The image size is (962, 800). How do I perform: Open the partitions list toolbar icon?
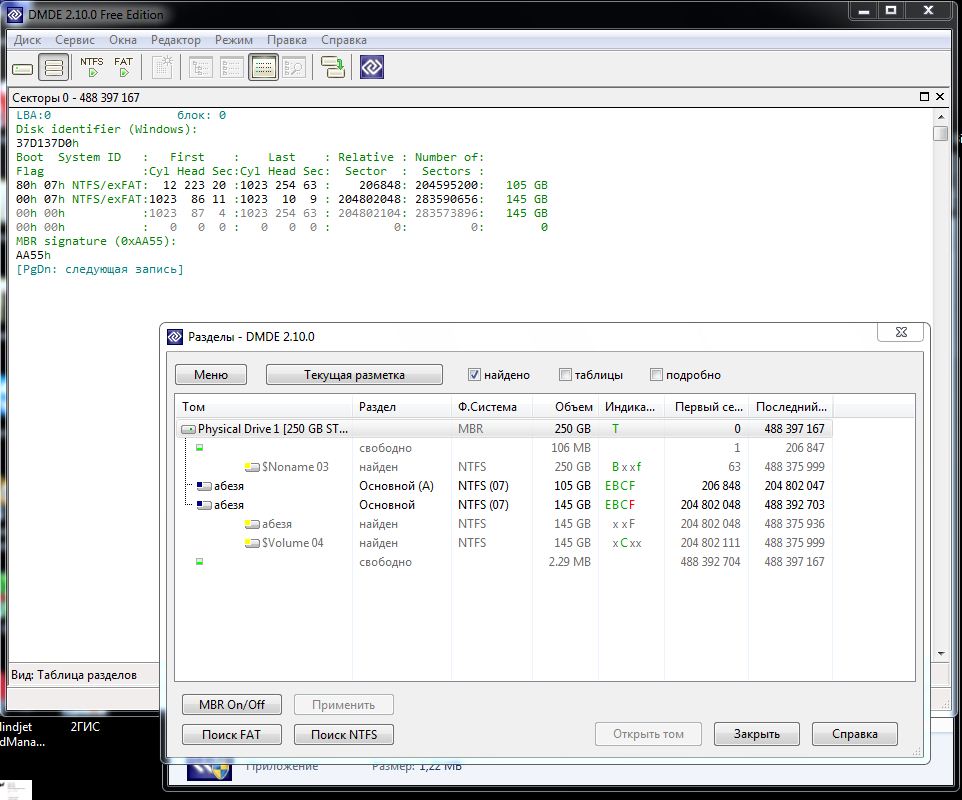tap(54, 68)
